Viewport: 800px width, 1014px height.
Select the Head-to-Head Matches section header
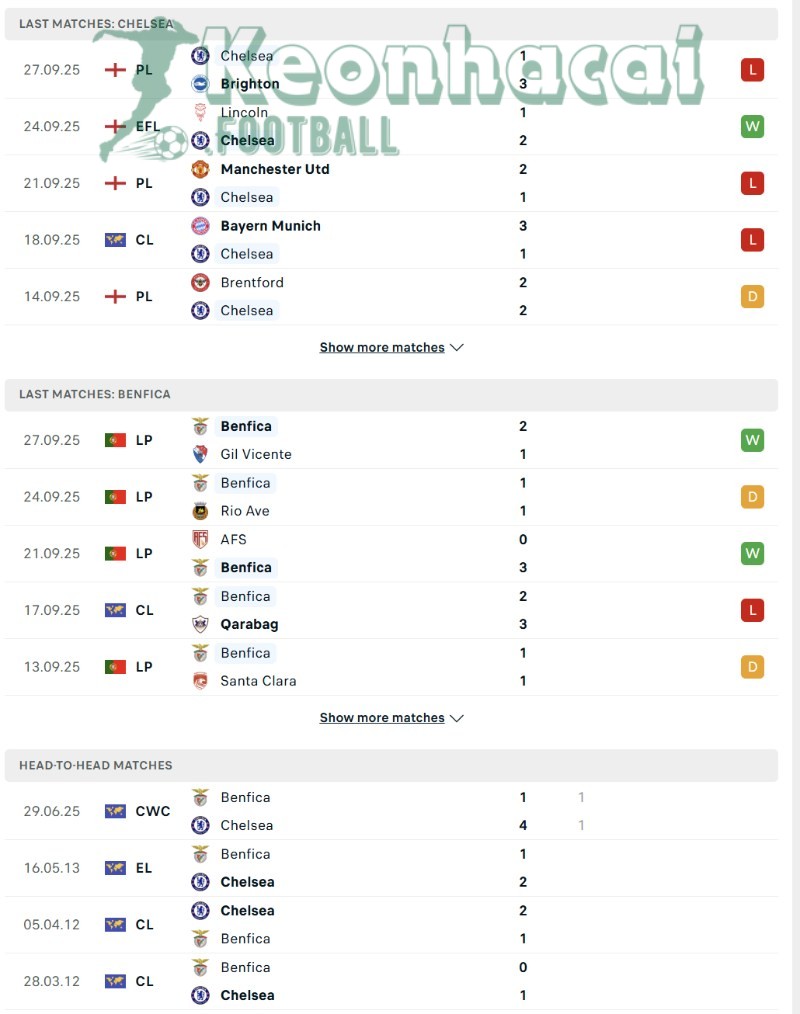pos(96,765)
